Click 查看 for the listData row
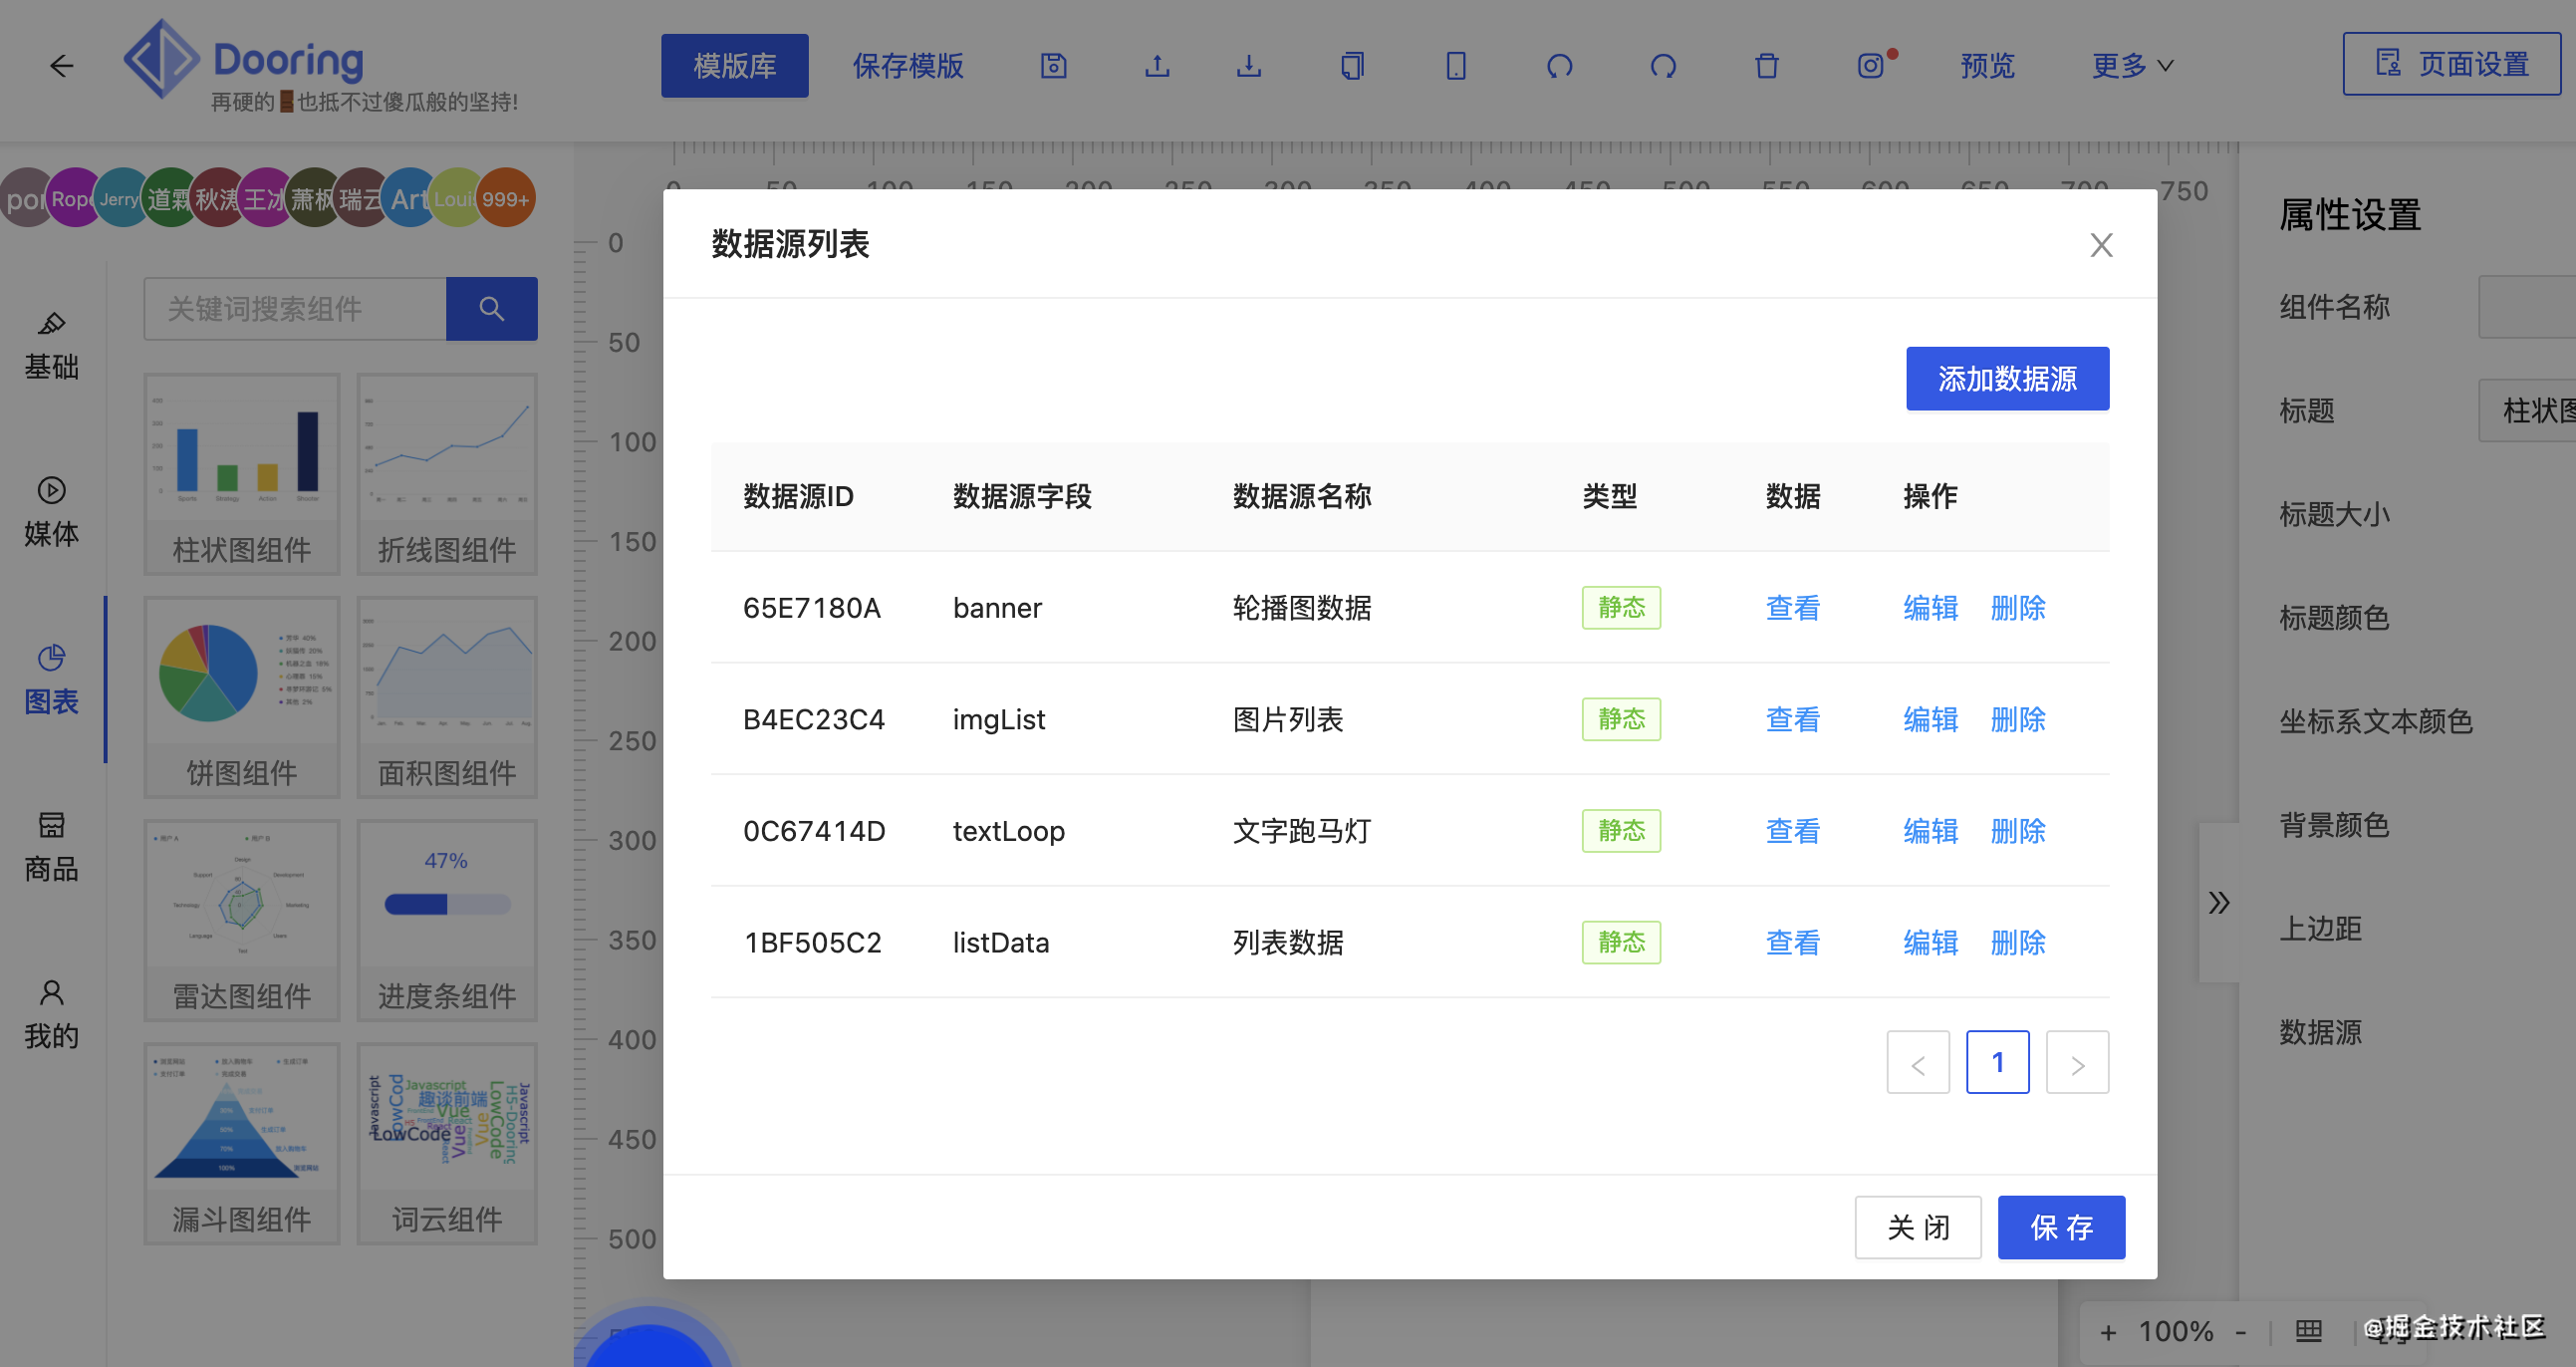2576x1367 pixels. click(x=1793, y=942)
